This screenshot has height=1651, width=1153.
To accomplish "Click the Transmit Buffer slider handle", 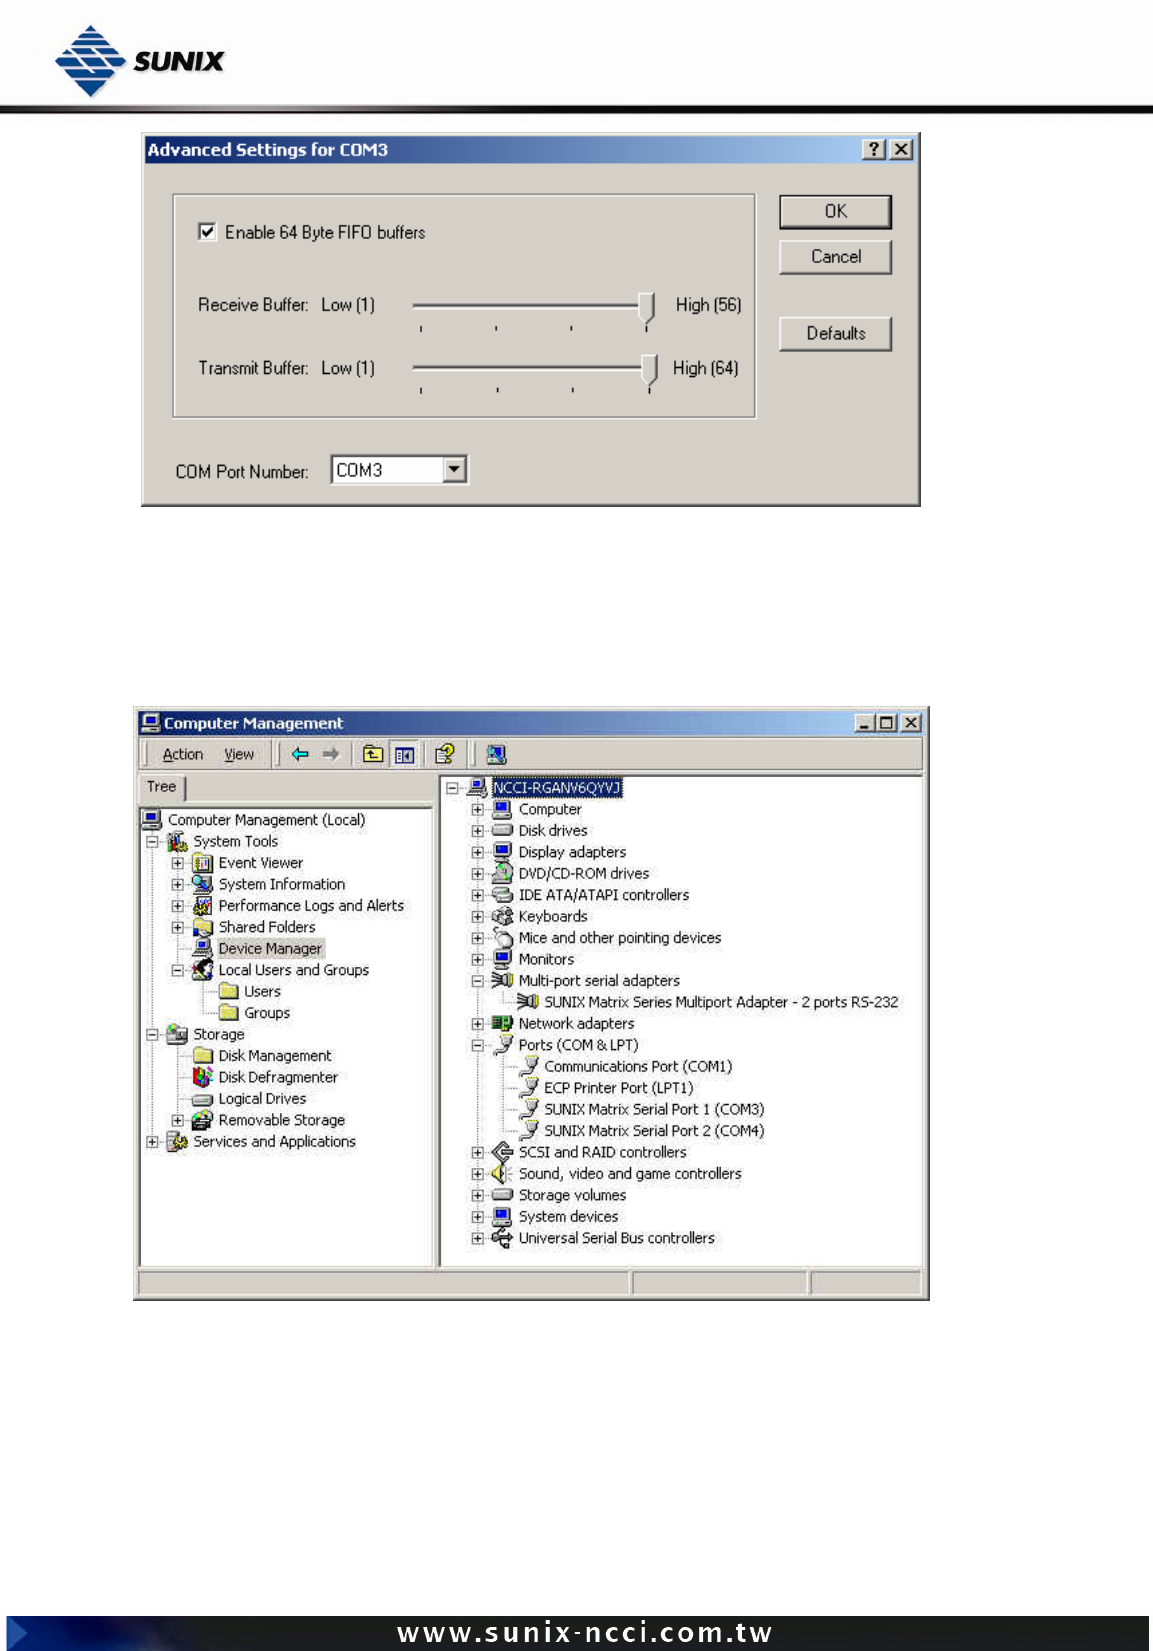I will coord(649,370).
